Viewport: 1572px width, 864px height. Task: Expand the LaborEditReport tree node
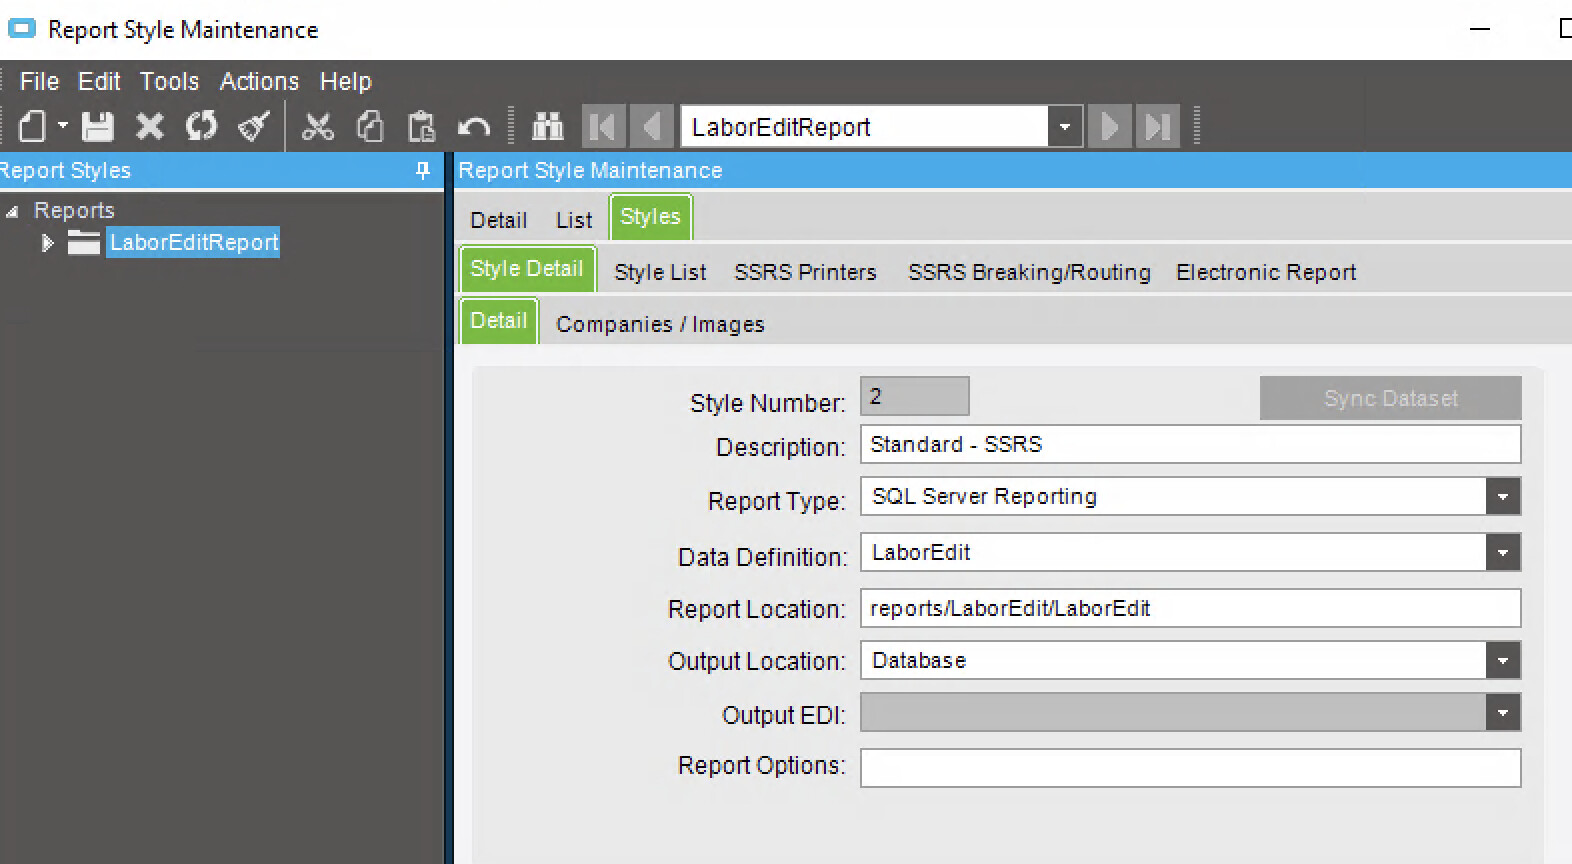coord(47,243)
